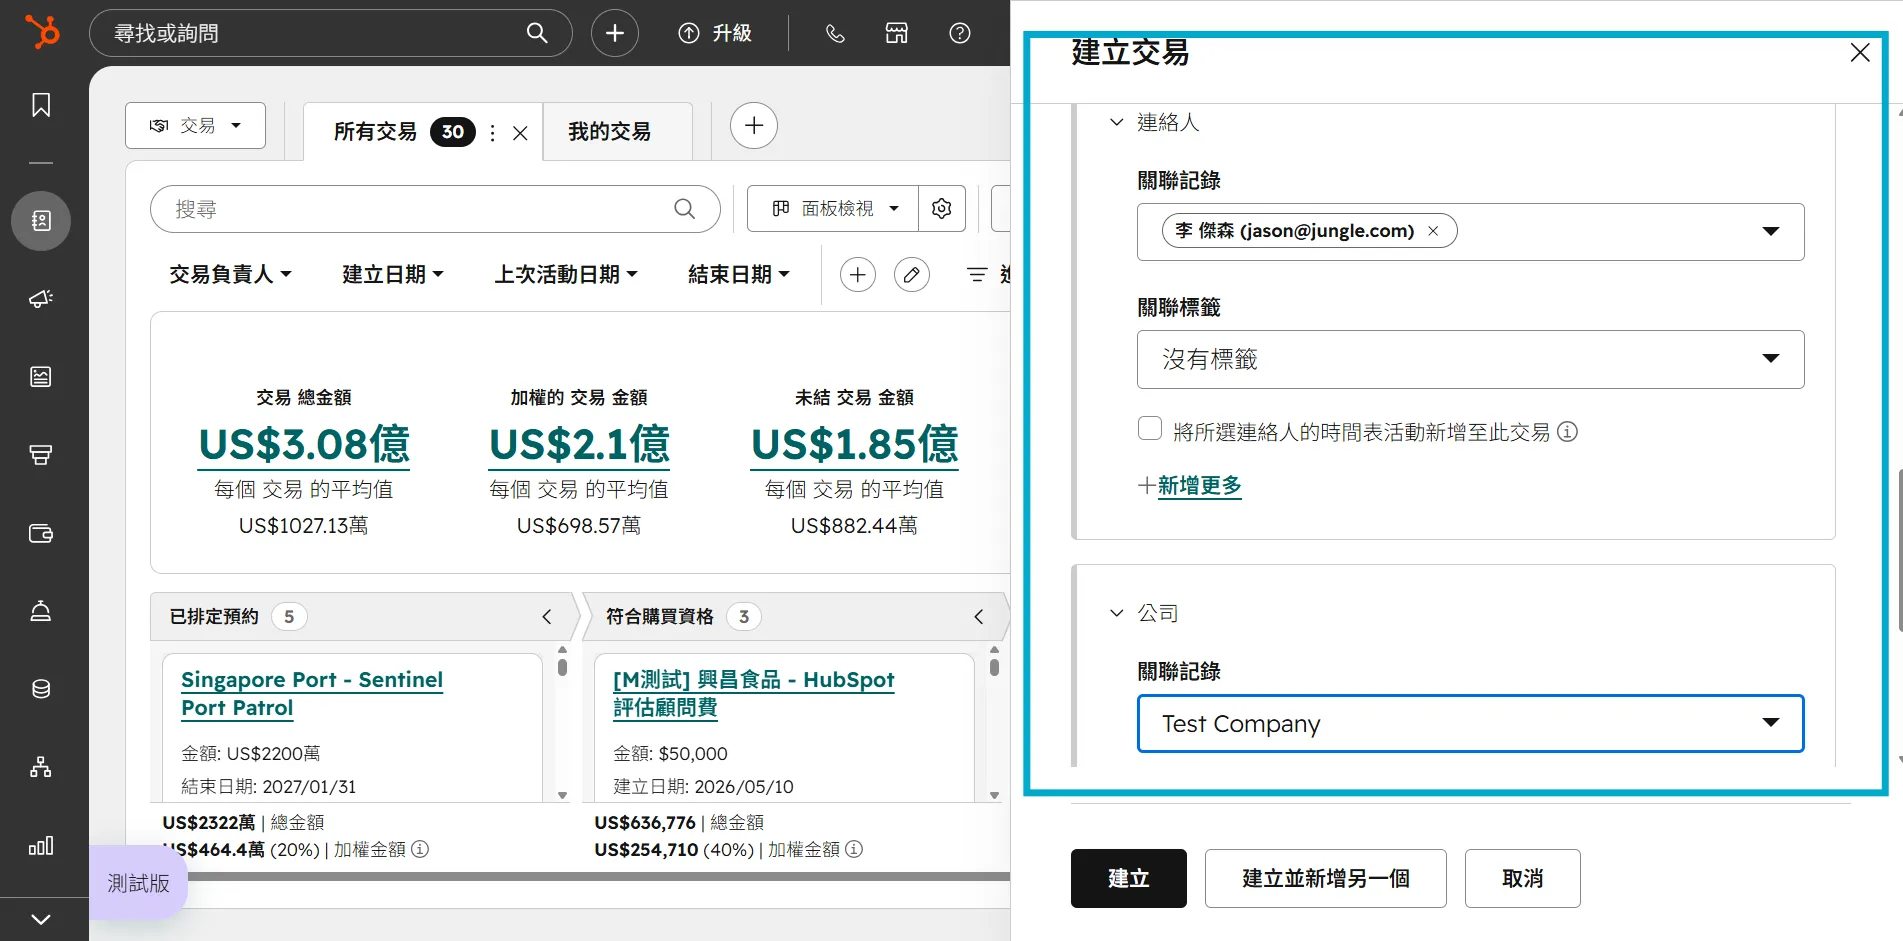Image resolution: width=1903 pixels, height=941 pixels.
Task: Click the US$2.1億 weighted amount value
Action: click(x=579, y=445)
